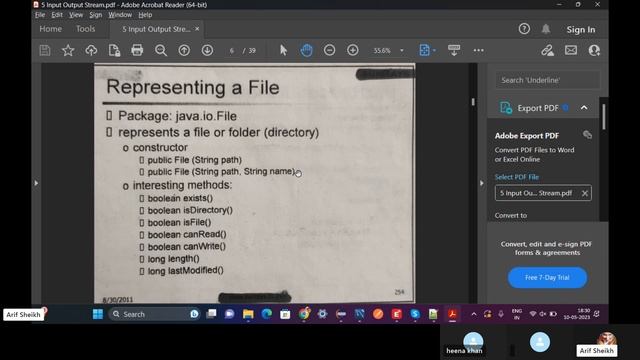This screenshot has width=640, height=360.
Task: Click the Export PDF panel header
Action: (544, 108)
